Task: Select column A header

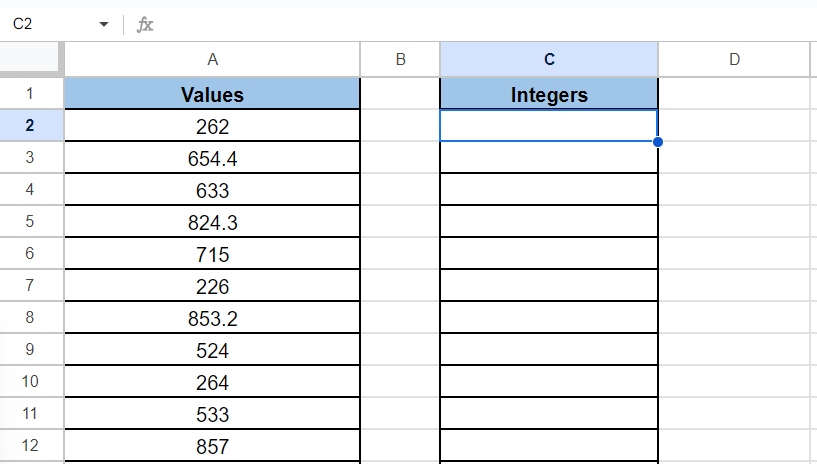Action: (212, 59)
